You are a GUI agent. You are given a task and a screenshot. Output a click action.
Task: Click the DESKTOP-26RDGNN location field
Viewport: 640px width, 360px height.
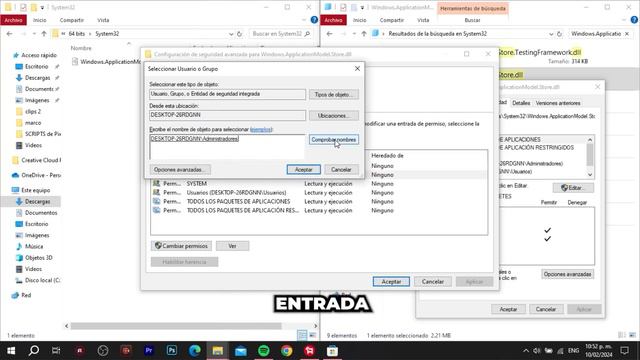click(x=227, y=116)
